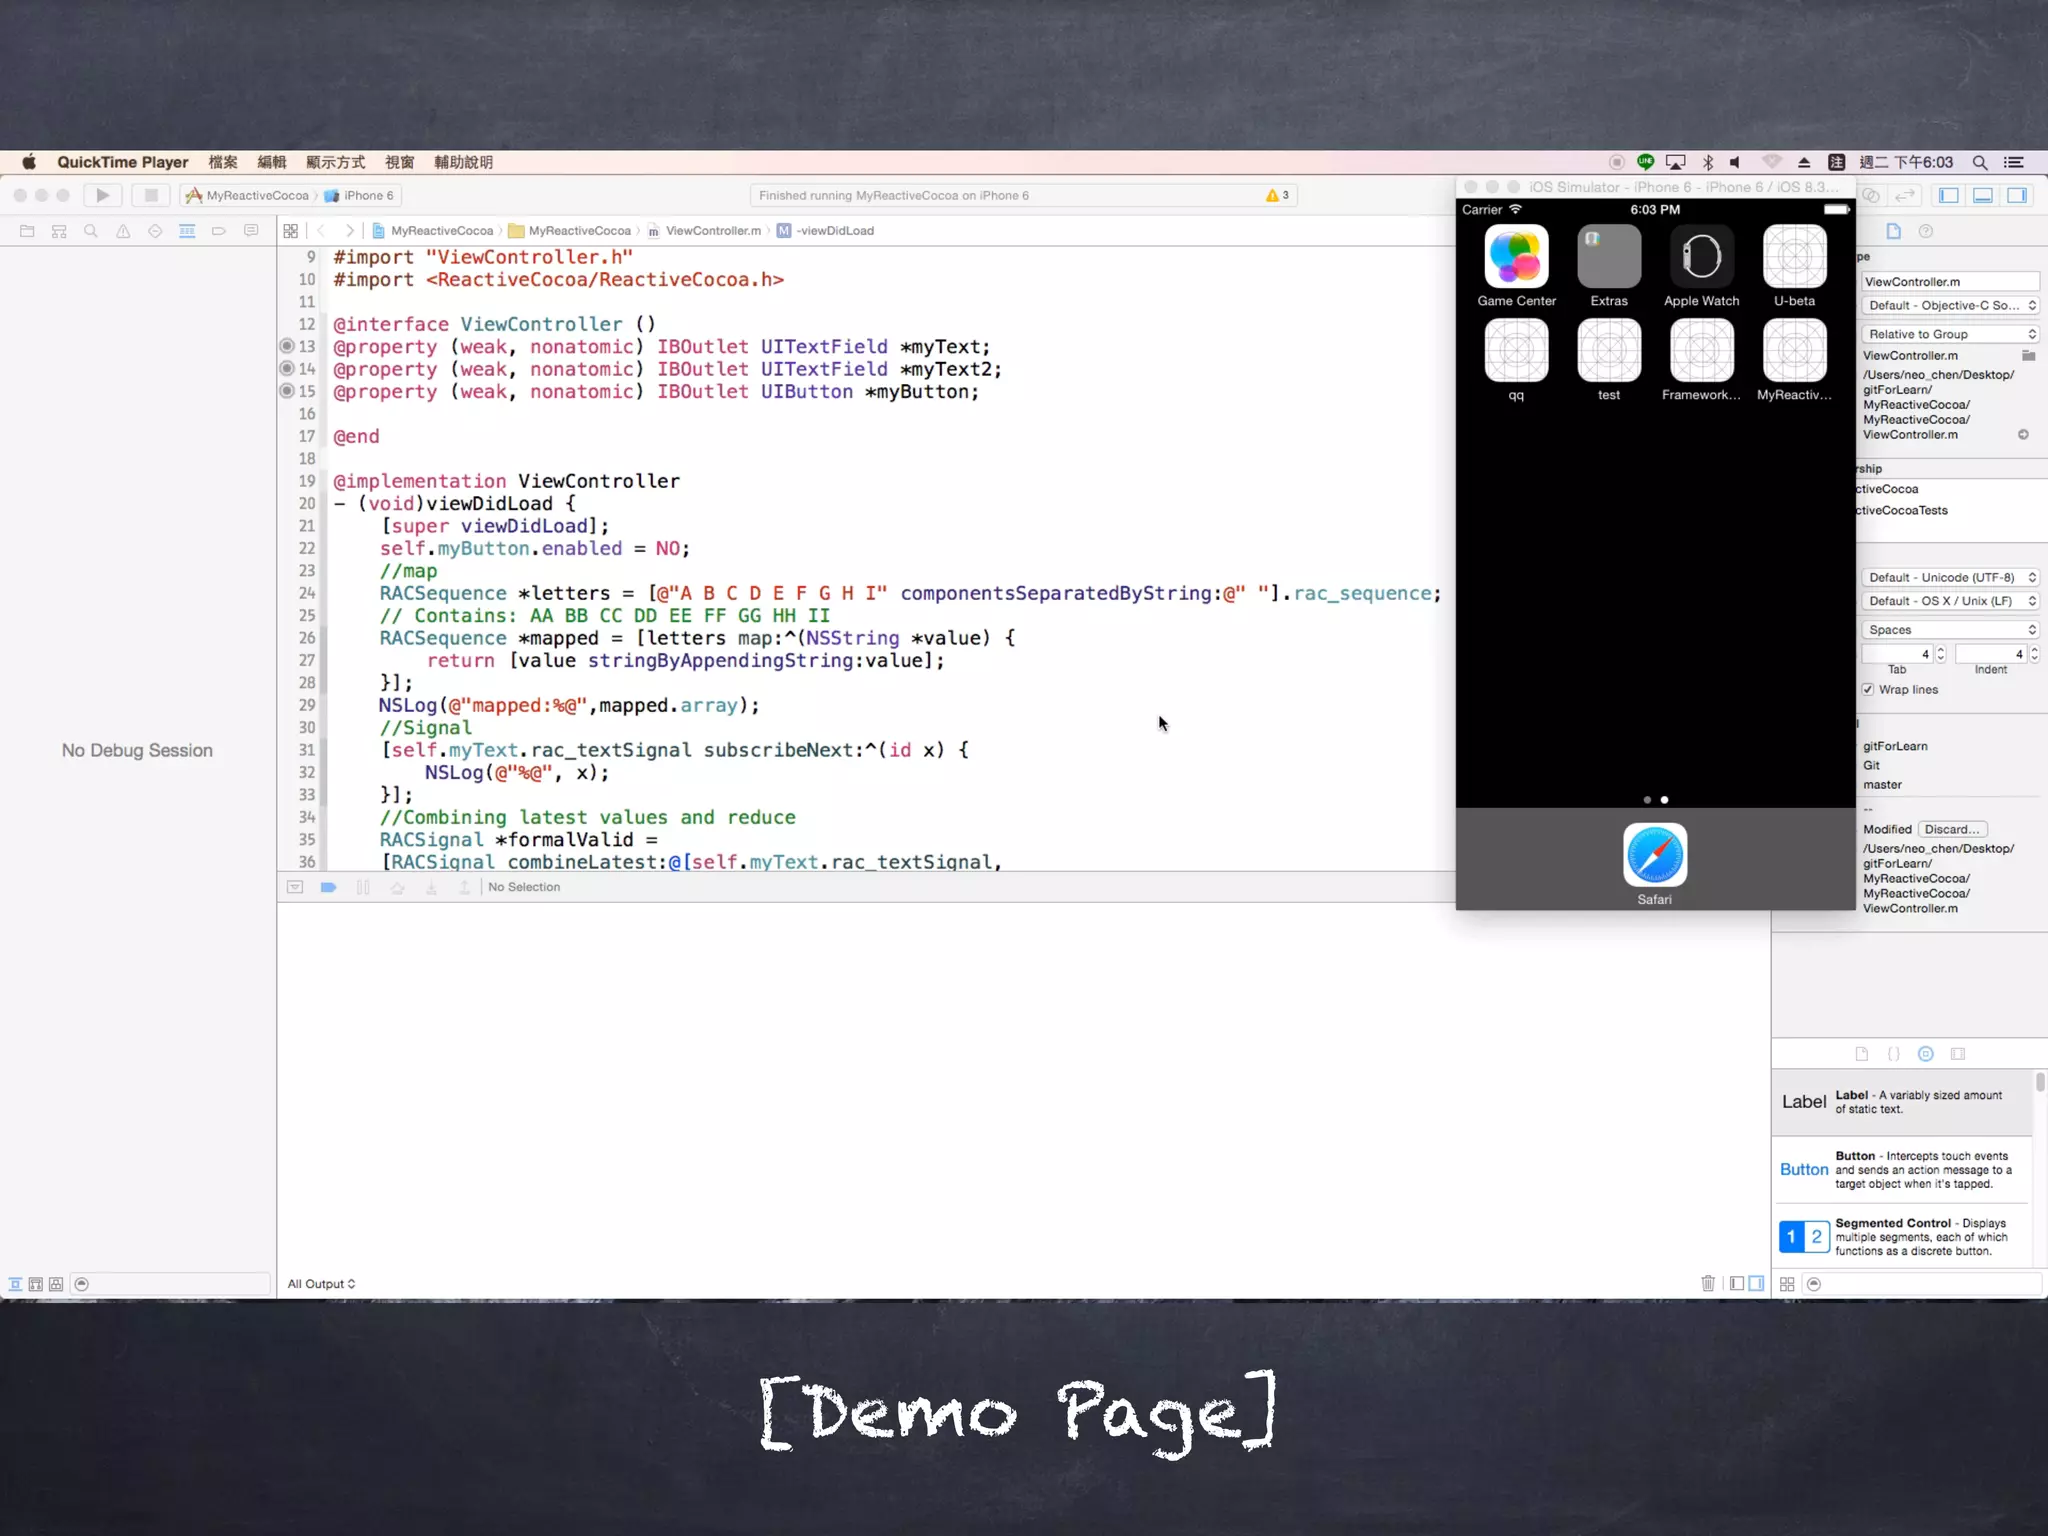Image resolution: width=2048 pixels, height=1536 pixels.
Task: Click ViewController.m in the jump bar
Action: click(713, 231)
